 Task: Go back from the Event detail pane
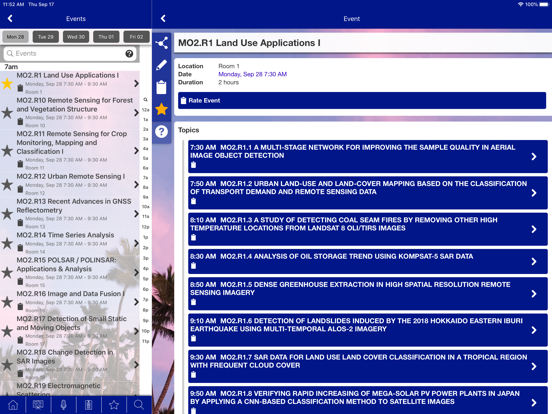[x=163, y=19]
